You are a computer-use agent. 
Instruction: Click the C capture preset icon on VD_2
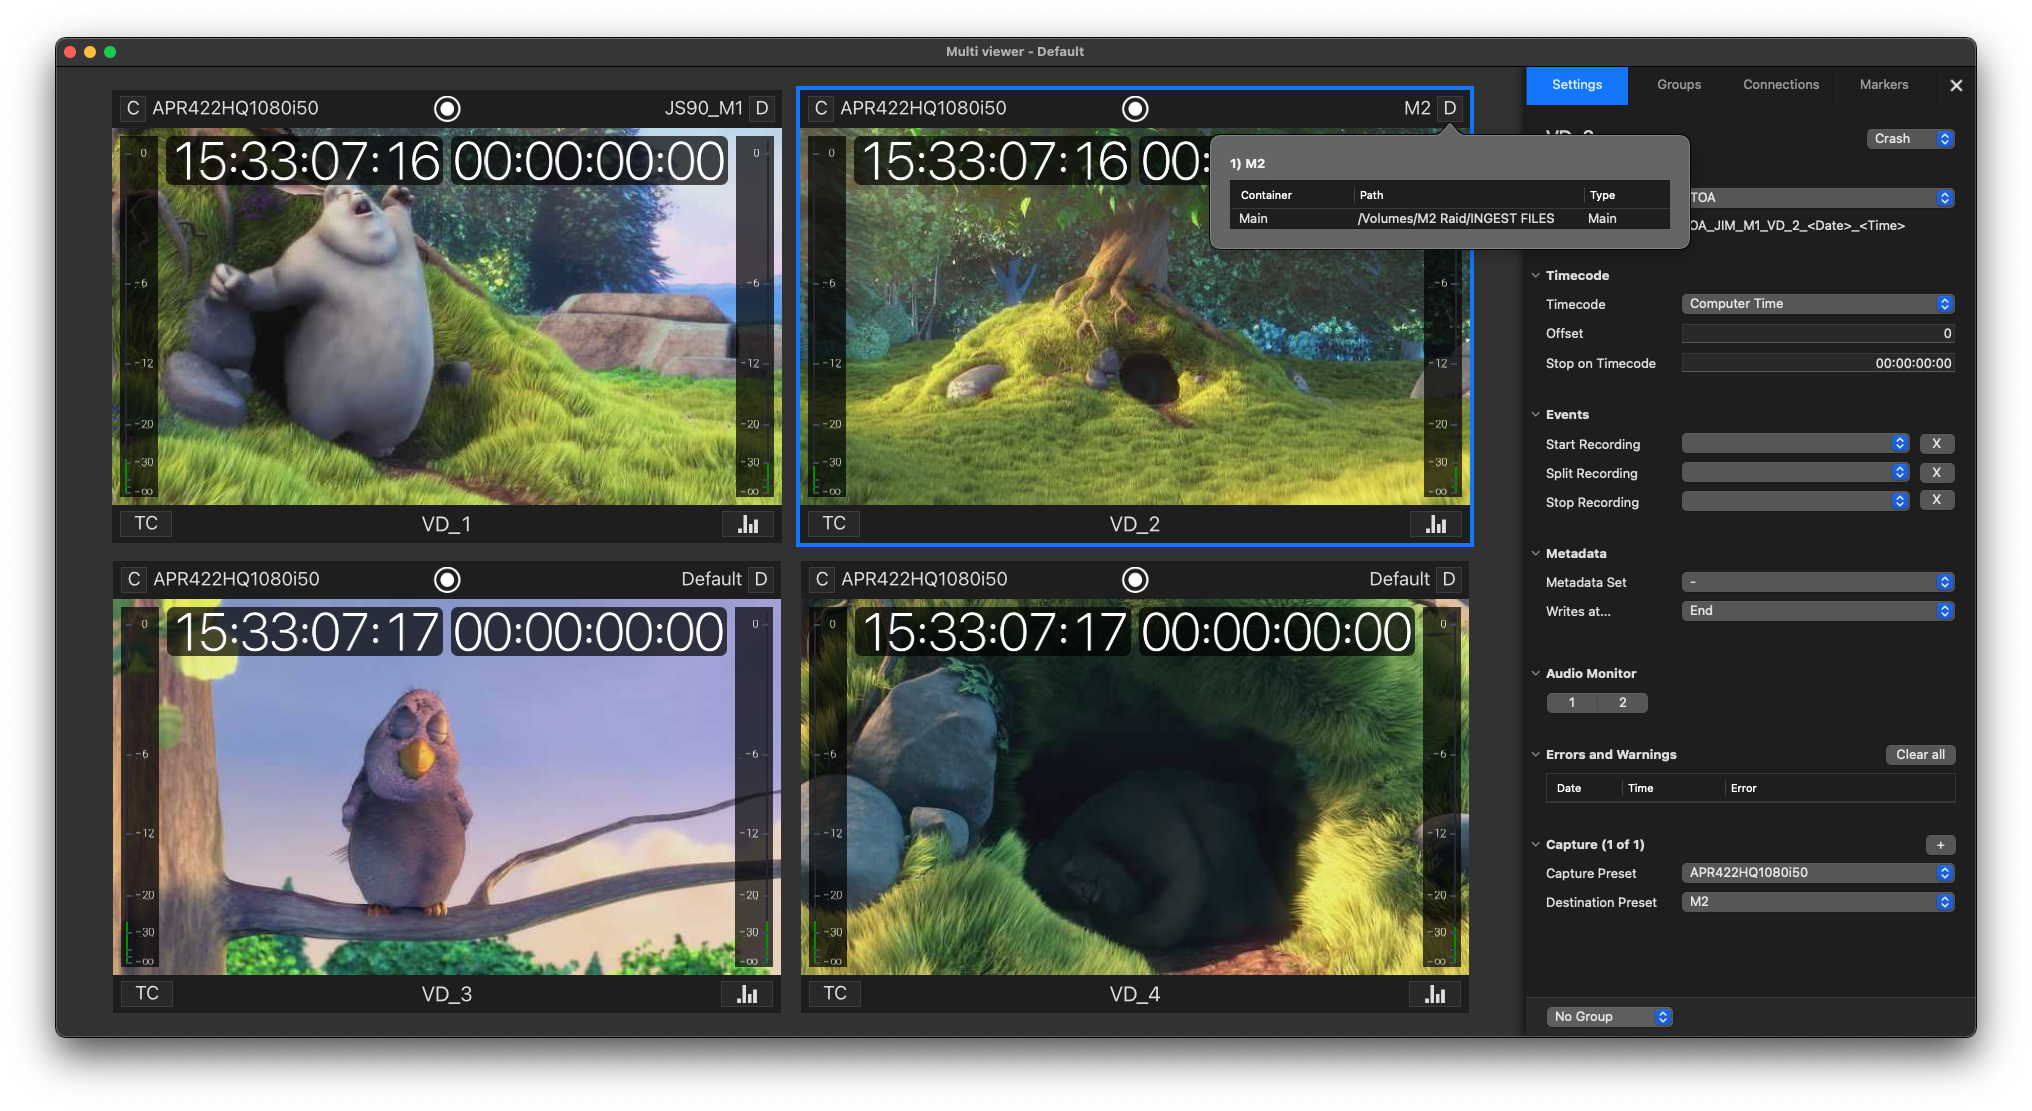point(821,108)
